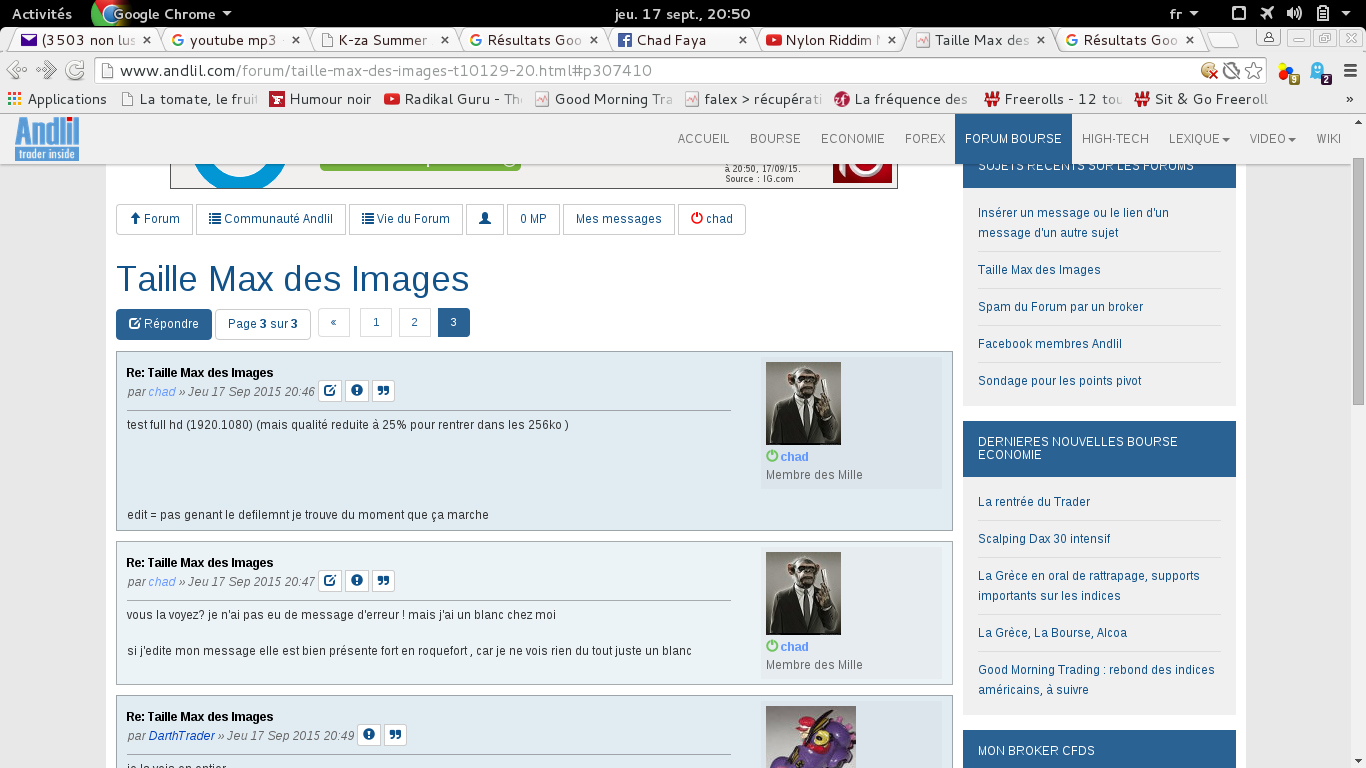This screenshot has width=1366, height=768.
Task: Click the colored-balls extension icon
Action: (1288, 71)
